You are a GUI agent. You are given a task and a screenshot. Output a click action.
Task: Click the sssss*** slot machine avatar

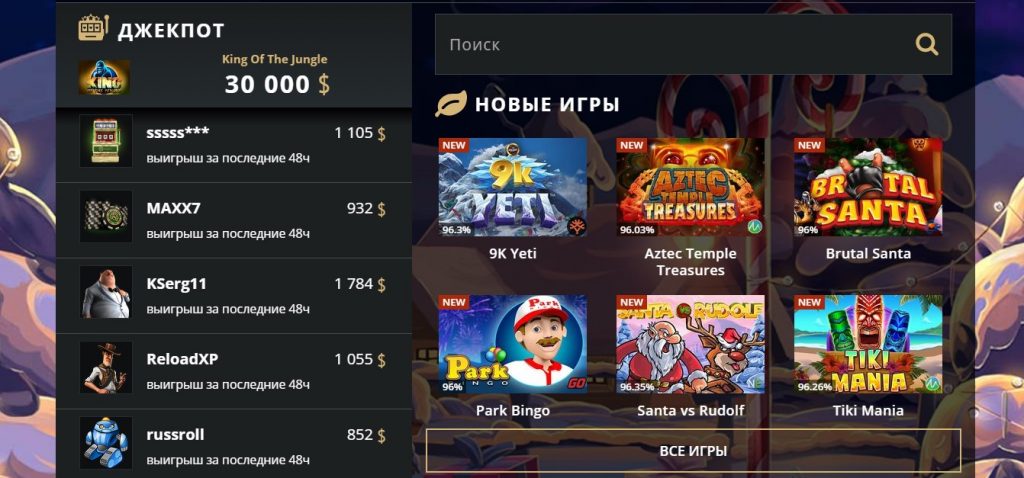point(106,140)
